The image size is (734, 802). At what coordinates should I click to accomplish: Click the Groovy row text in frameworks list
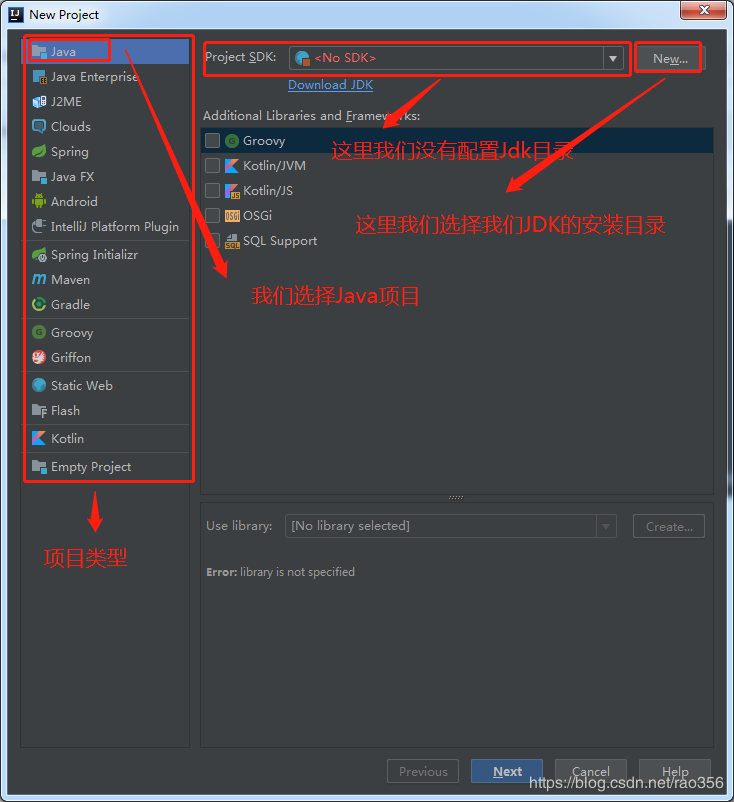264,141
